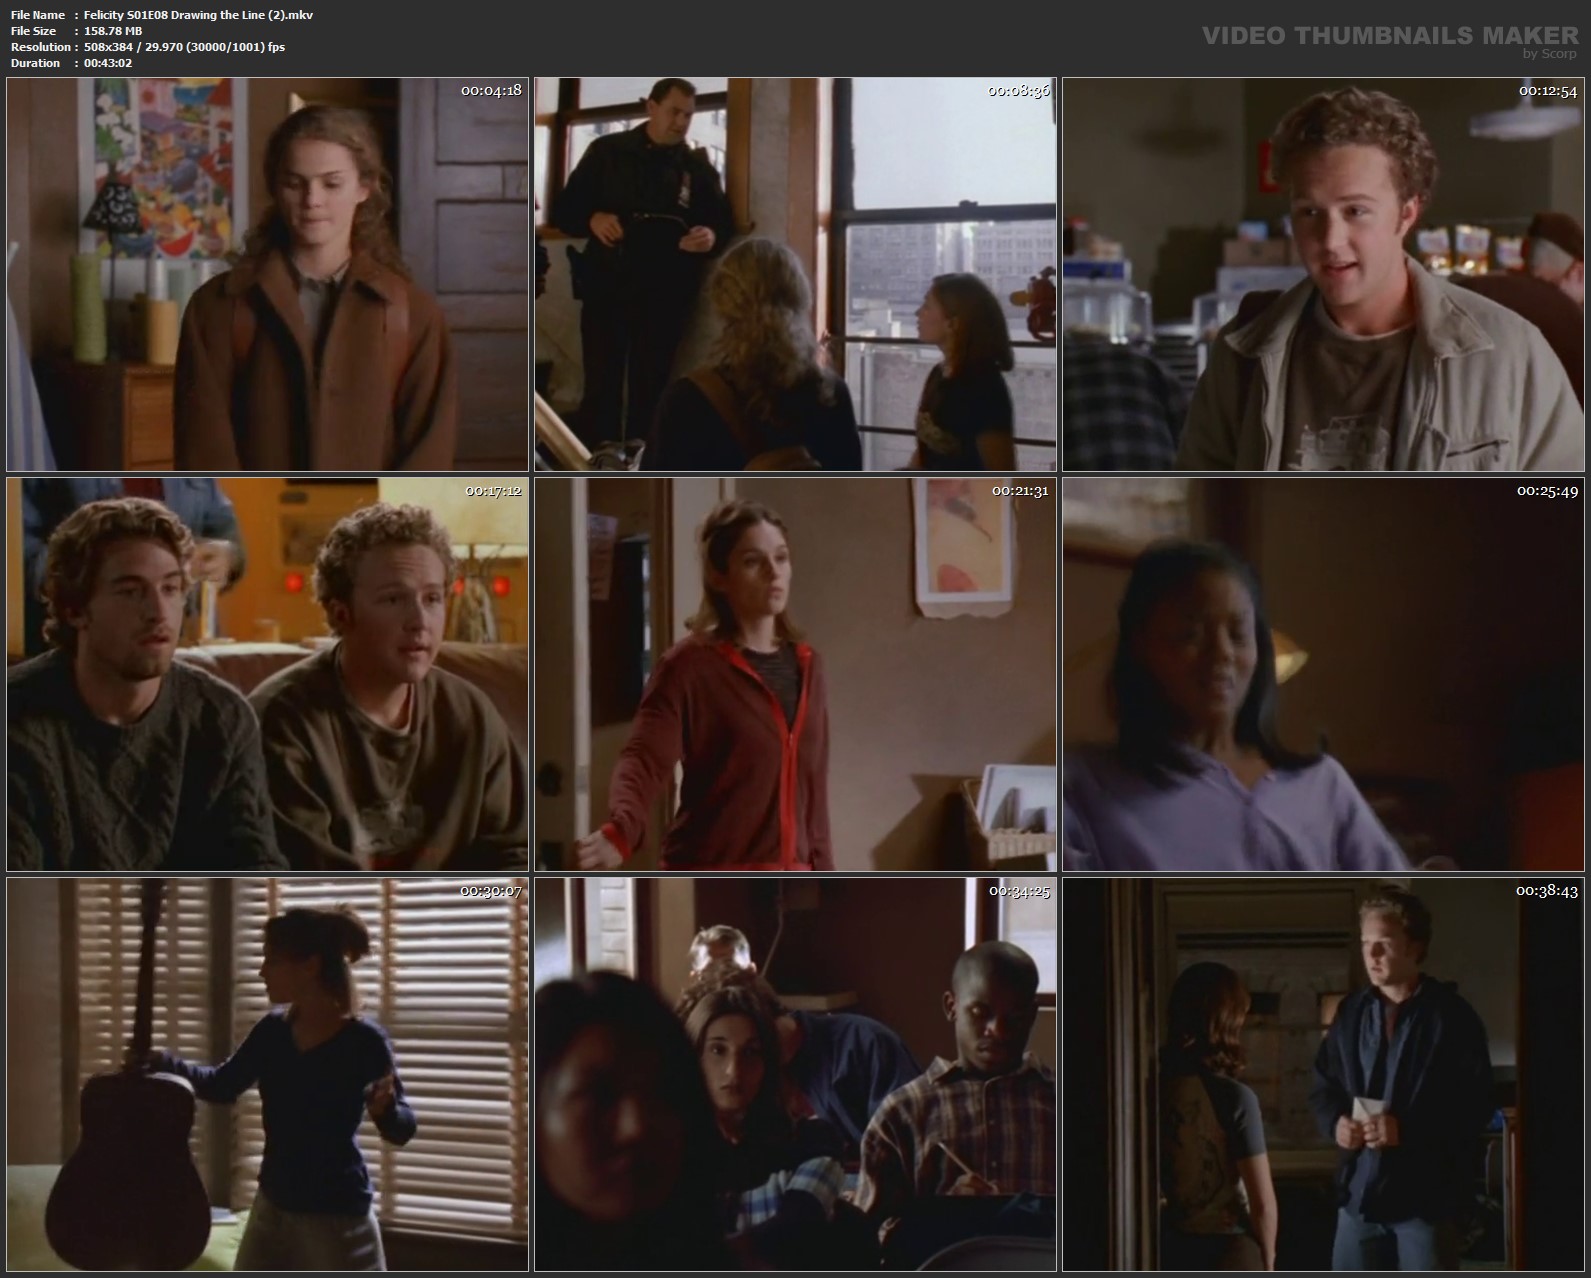The width and height of the screenshot is (1591, 1278).
Task: Click the 'File Size' label
Action: (x=33, y=31)
